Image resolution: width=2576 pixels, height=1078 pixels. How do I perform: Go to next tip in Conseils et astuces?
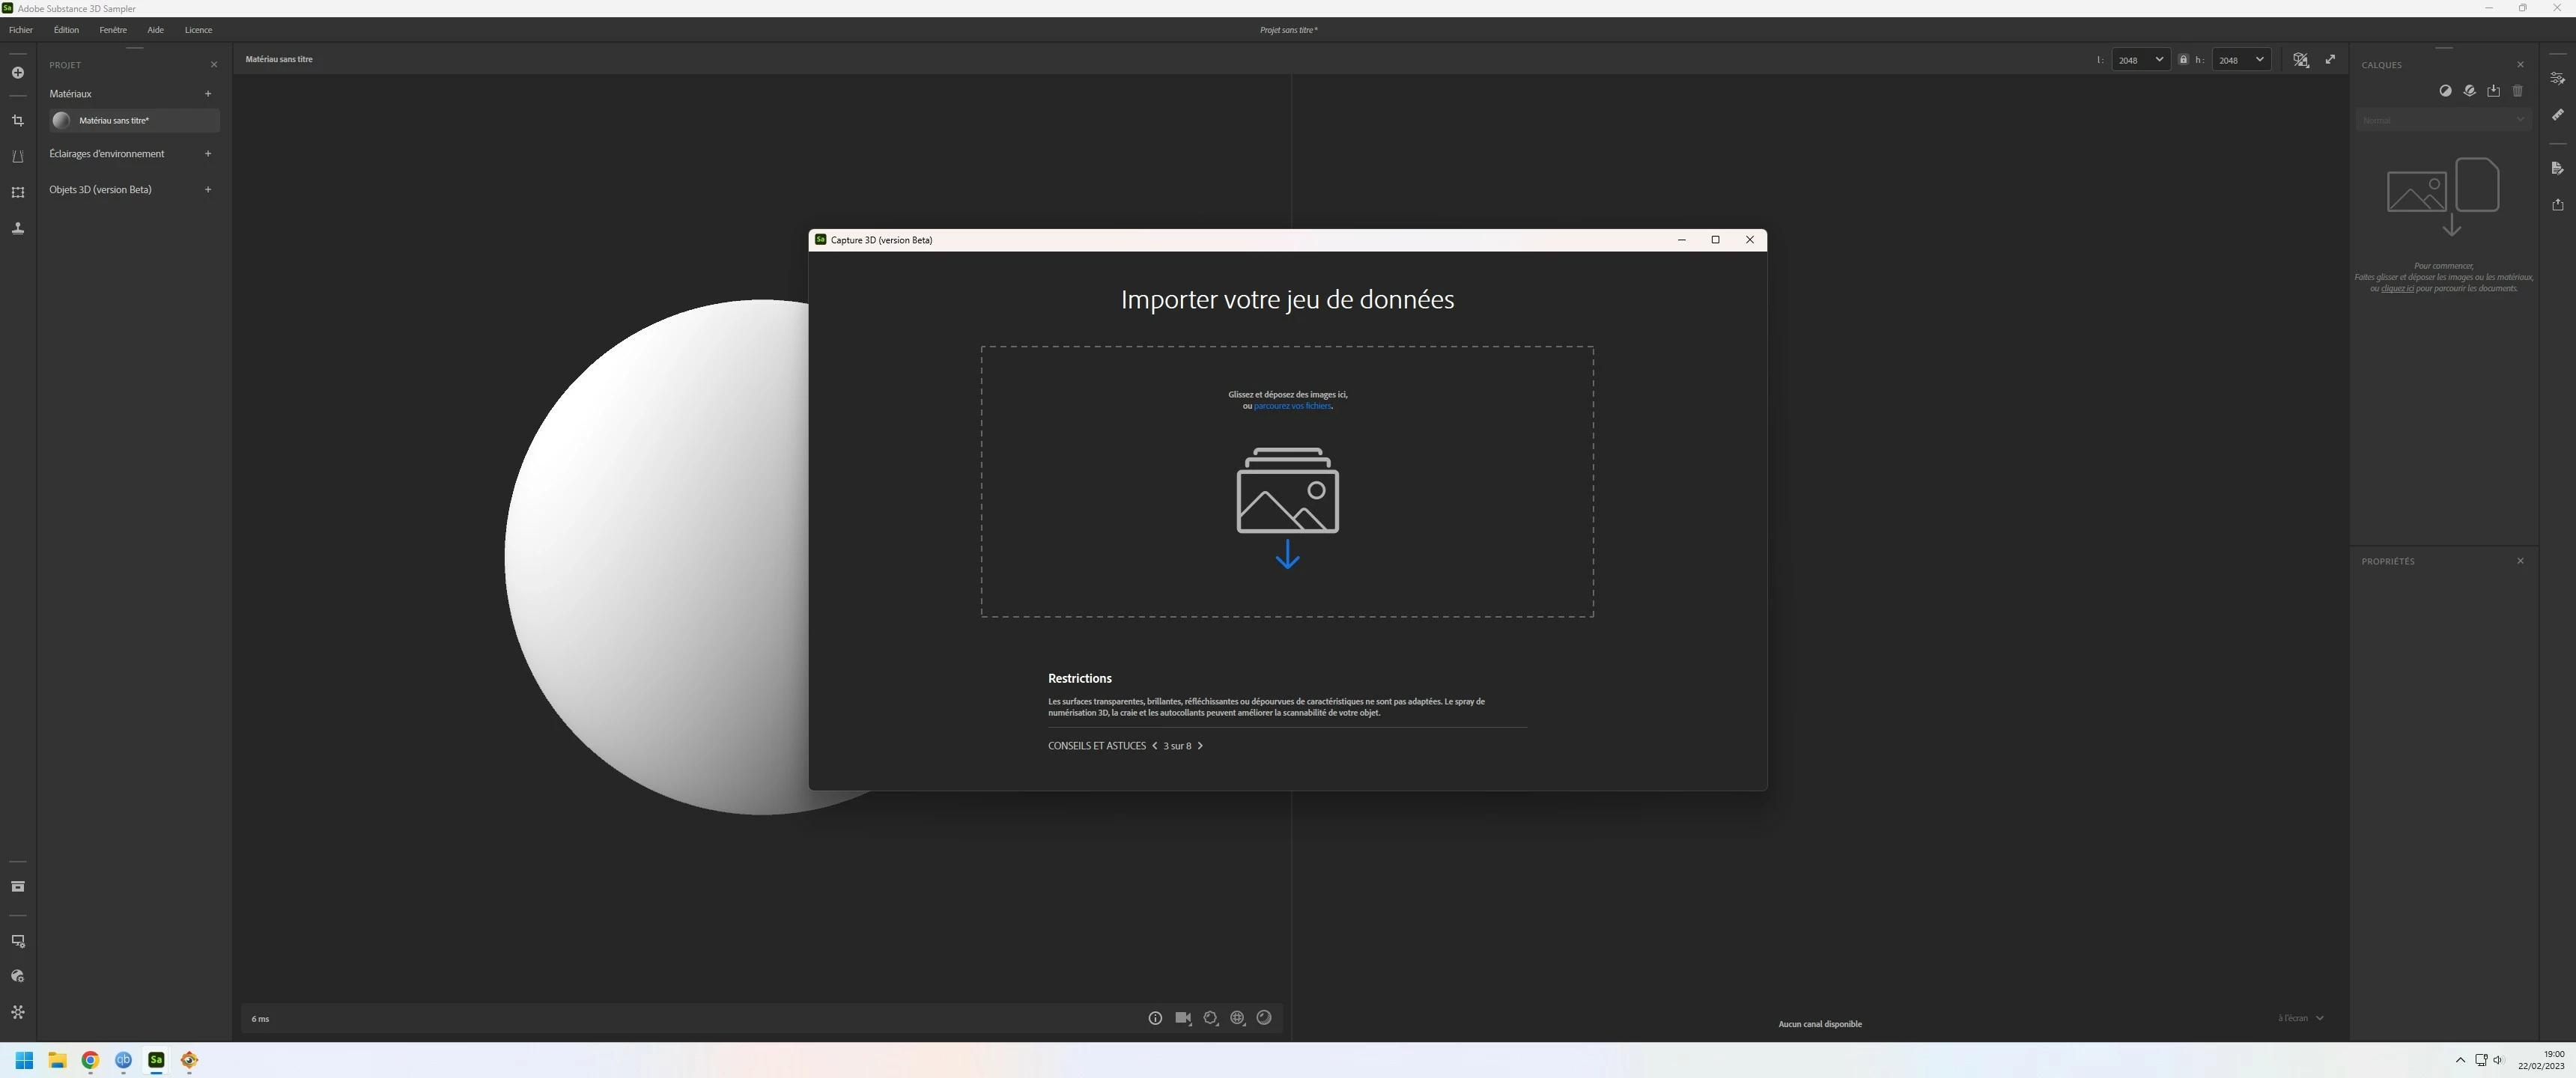coord(1200,746)
